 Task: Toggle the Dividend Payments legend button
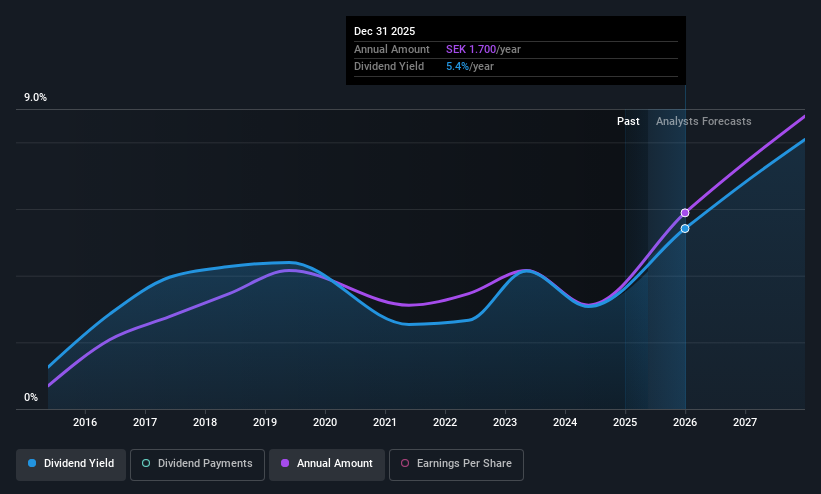[197, 464]
